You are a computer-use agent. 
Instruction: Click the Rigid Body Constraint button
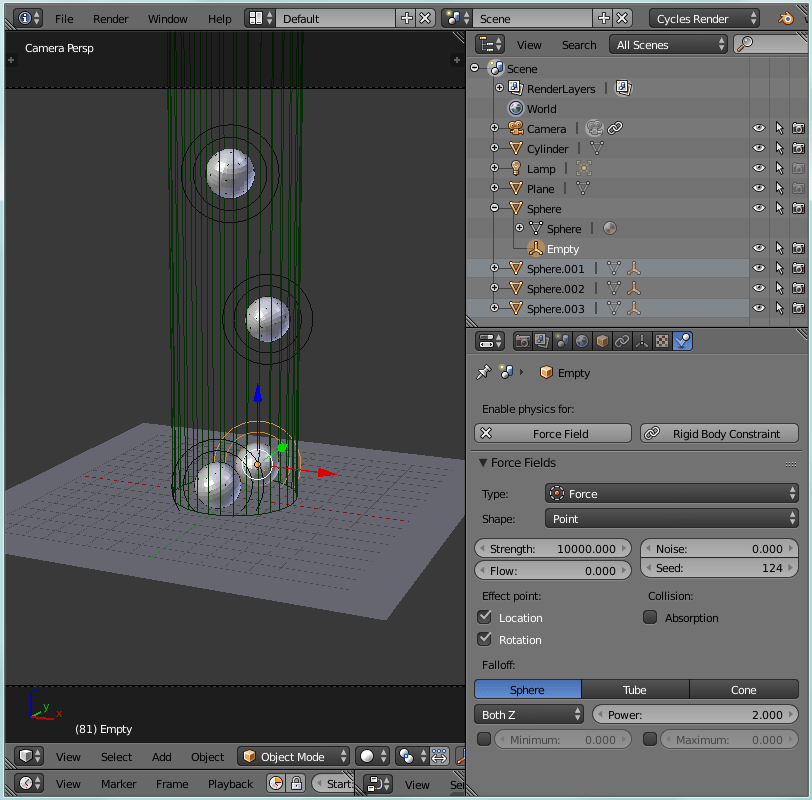(x=719, y=433)
